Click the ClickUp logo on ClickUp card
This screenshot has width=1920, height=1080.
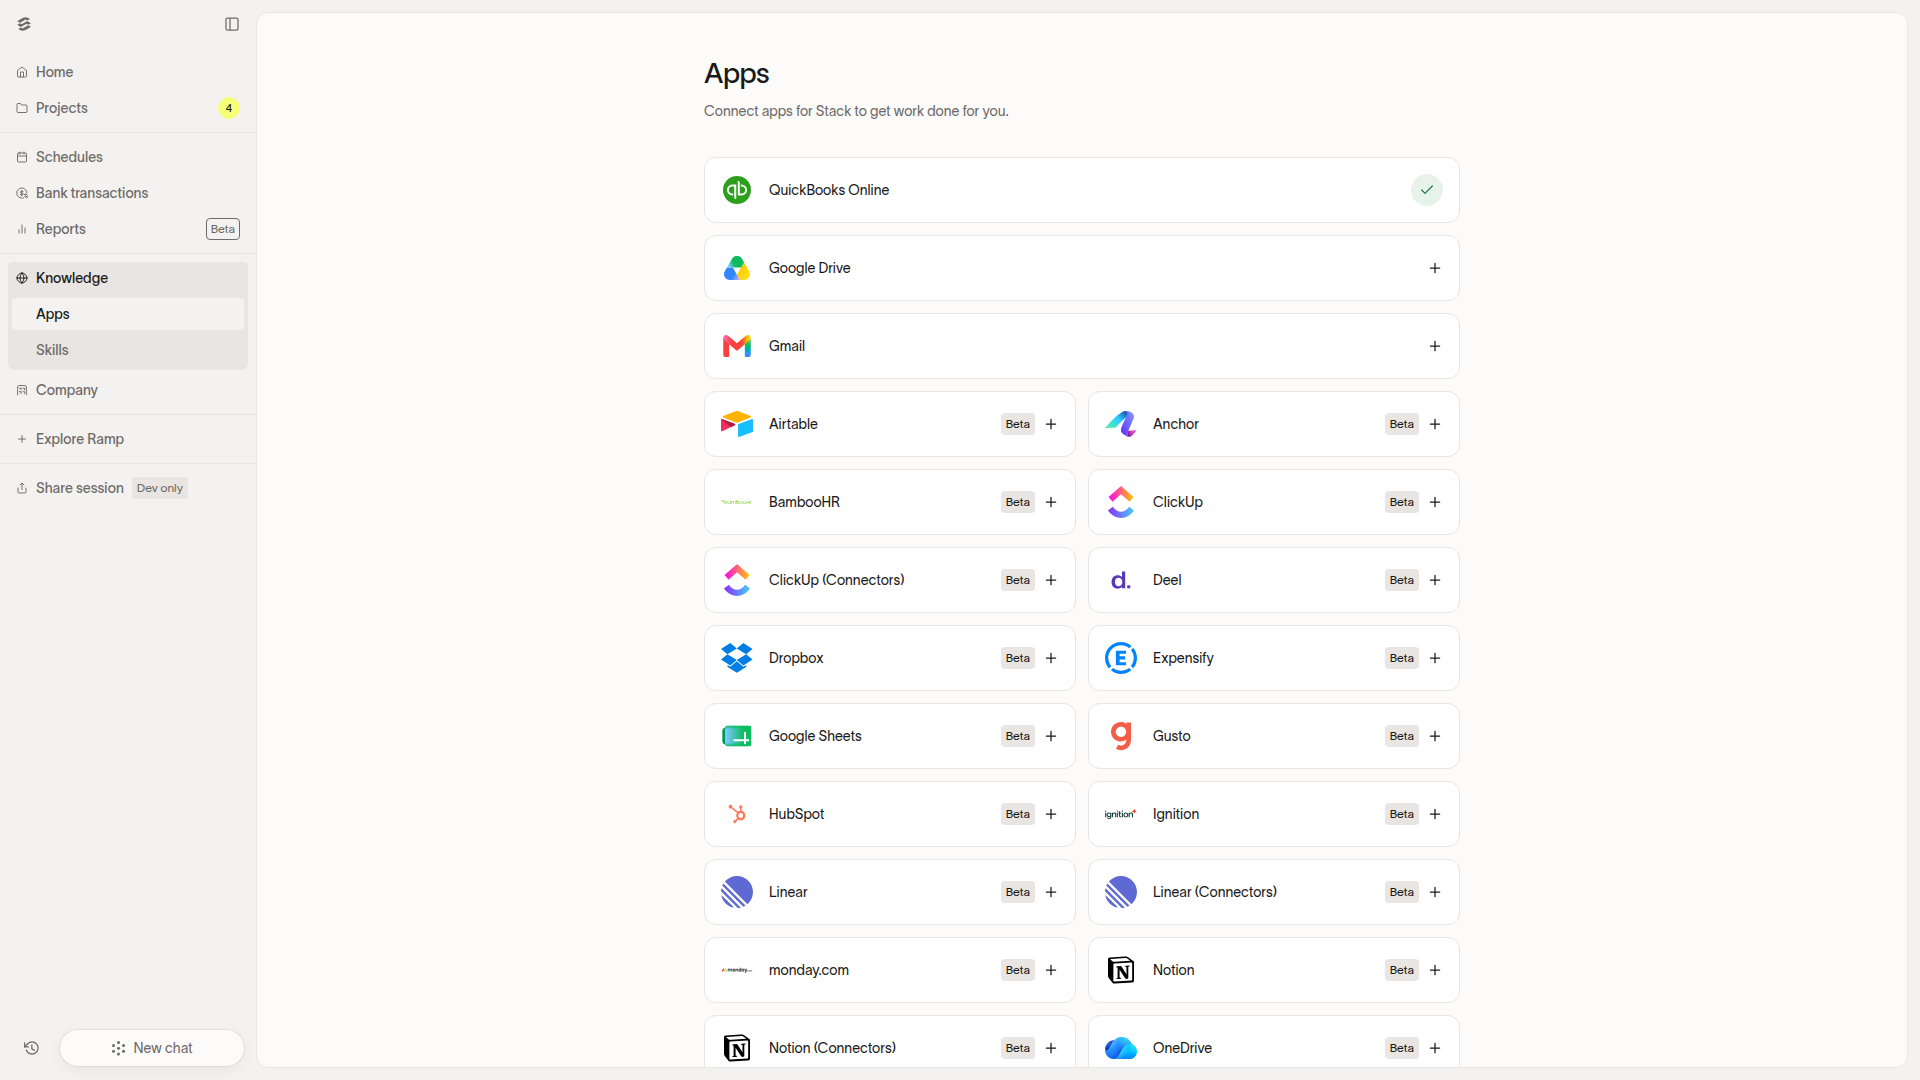click(1121, 502)
